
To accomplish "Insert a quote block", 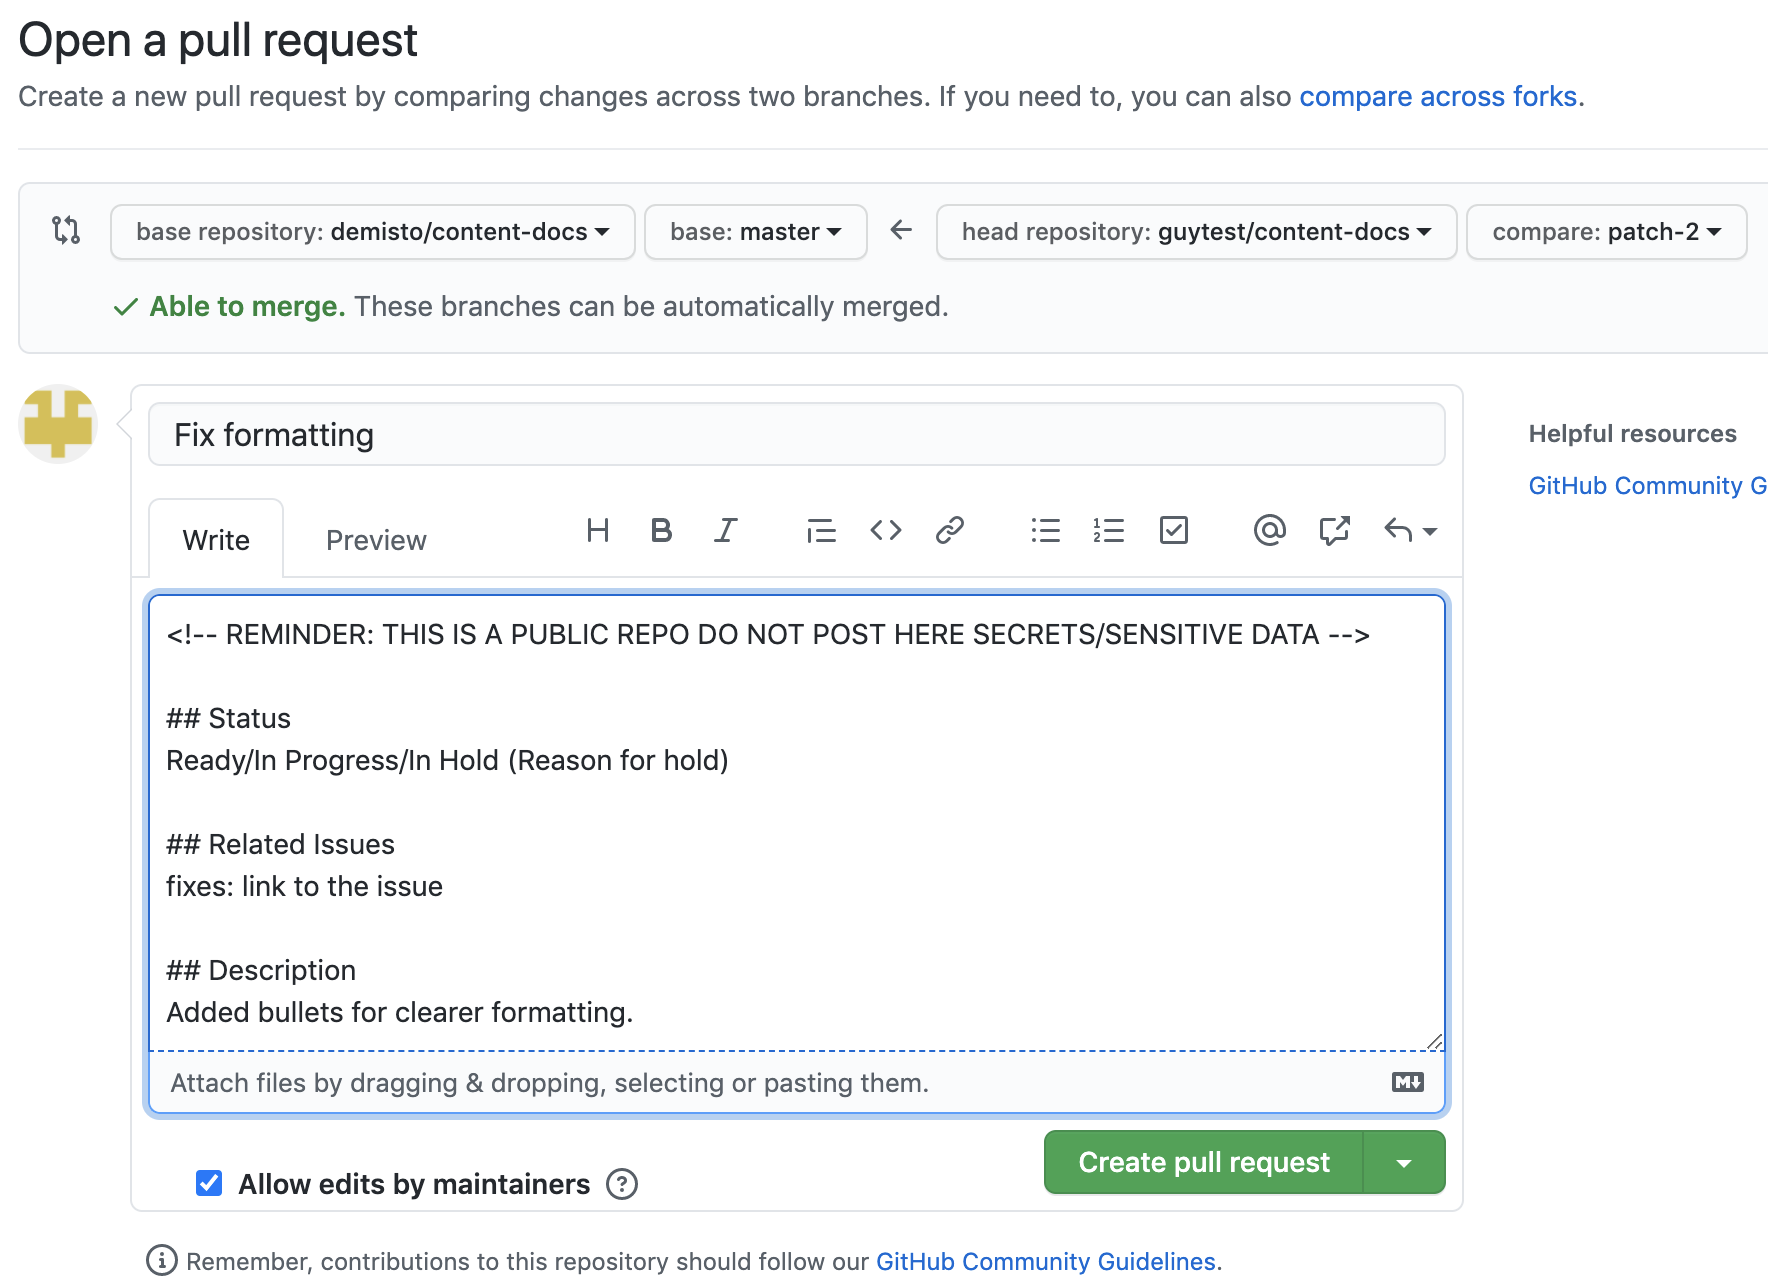I will pyautogui.click(x=821, y=530).
